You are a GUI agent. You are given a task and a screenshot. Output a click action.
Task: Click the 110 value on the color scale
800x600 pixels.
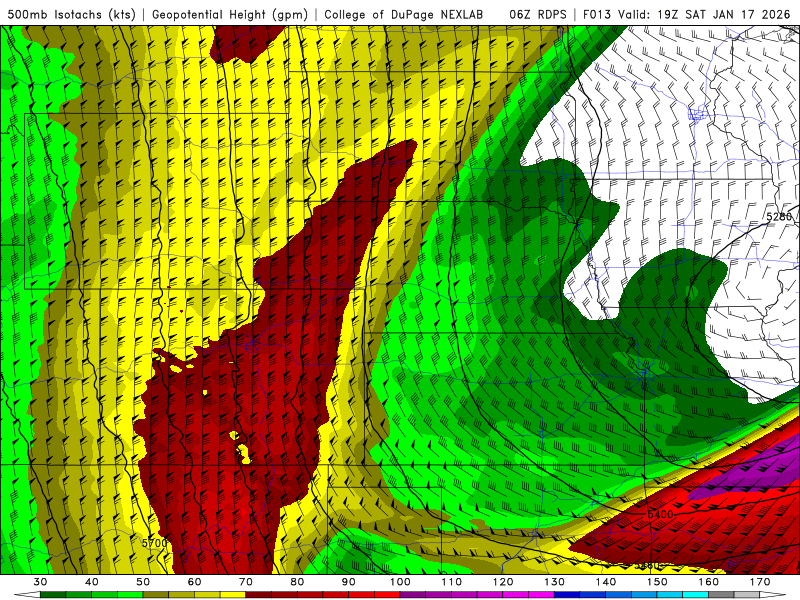pyautogui.click(x=452, y=582)
